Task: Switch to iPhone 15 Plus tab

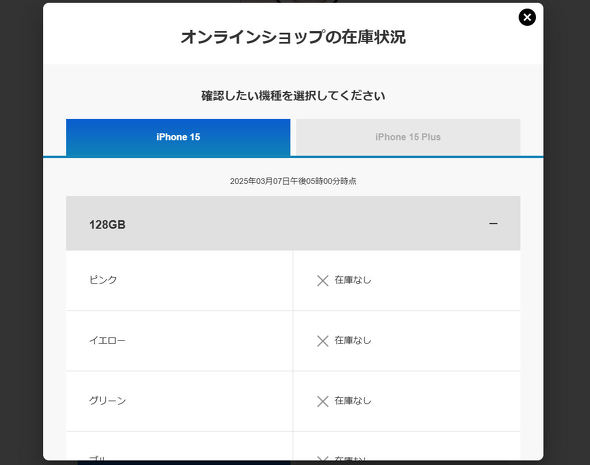Action: click(408, 137)
